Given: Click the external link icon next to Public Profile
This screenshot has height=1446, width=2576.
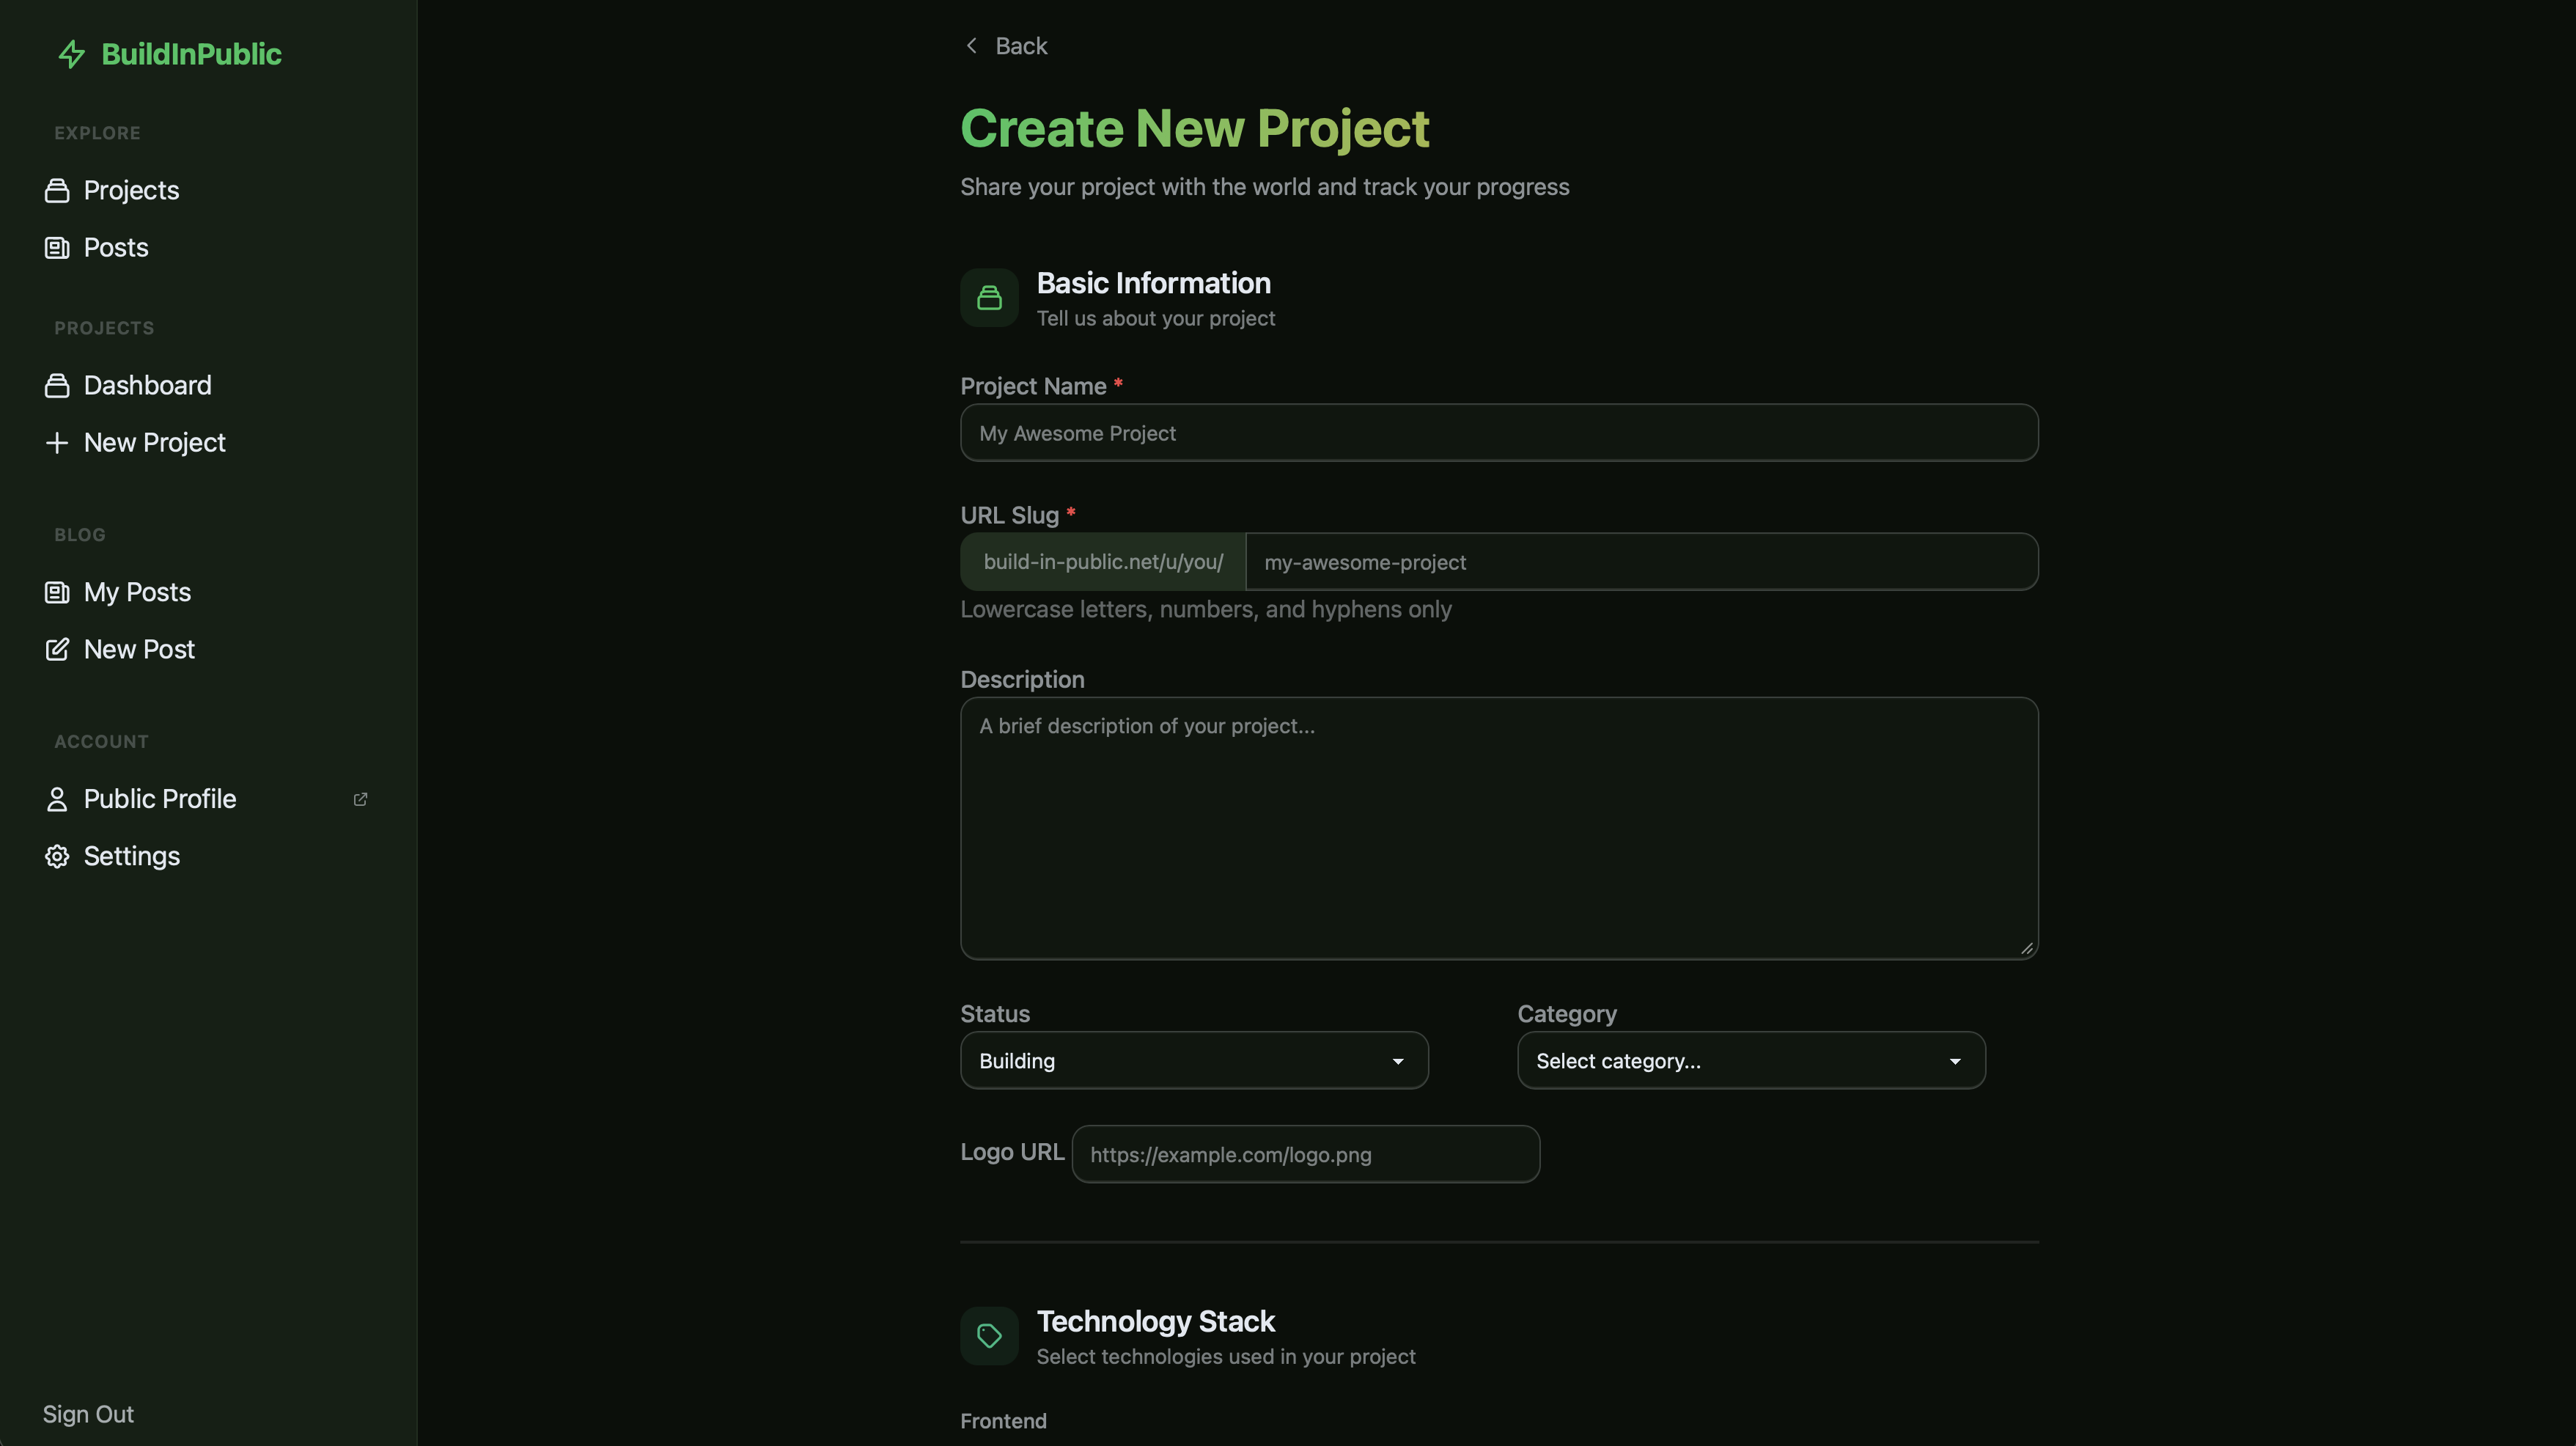Looking at the screenshot, I should tap(360, 799).
